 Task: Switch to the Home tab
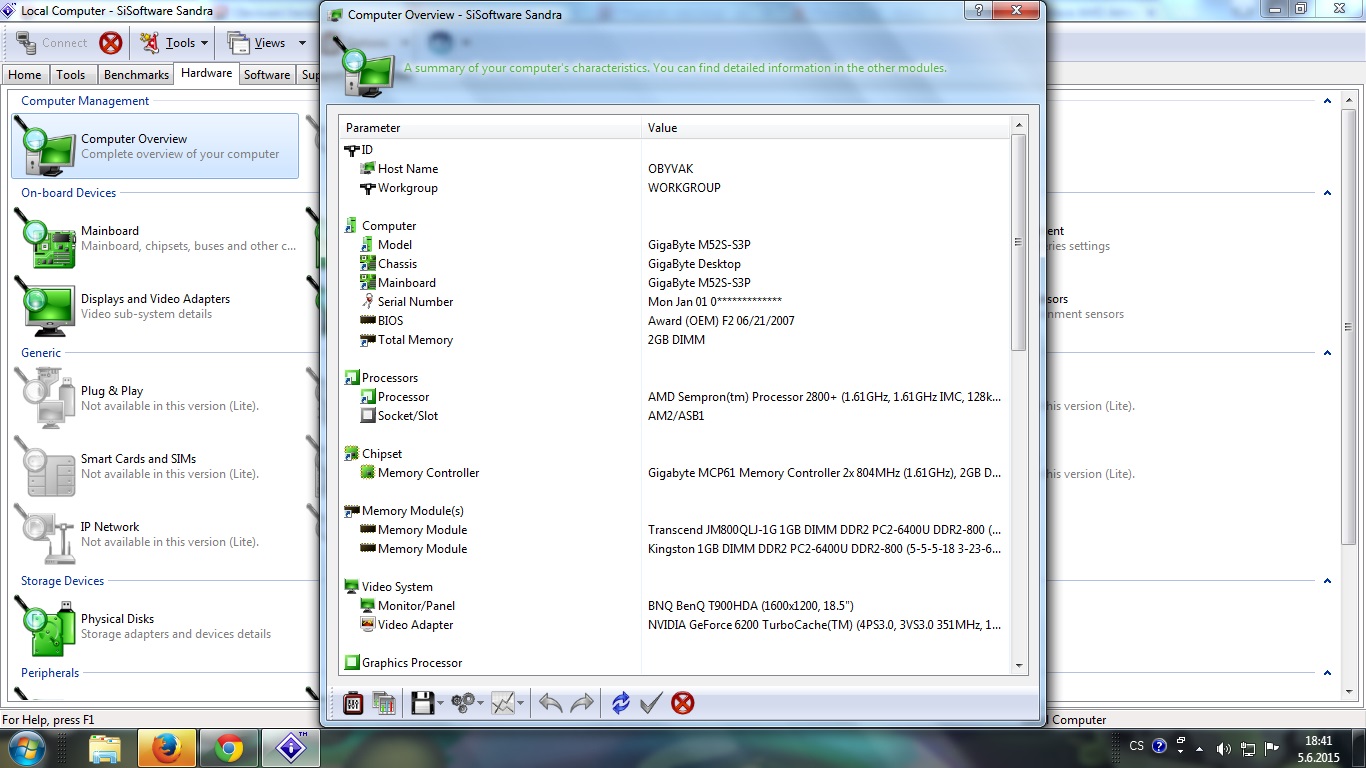click(x=25, y=75)
